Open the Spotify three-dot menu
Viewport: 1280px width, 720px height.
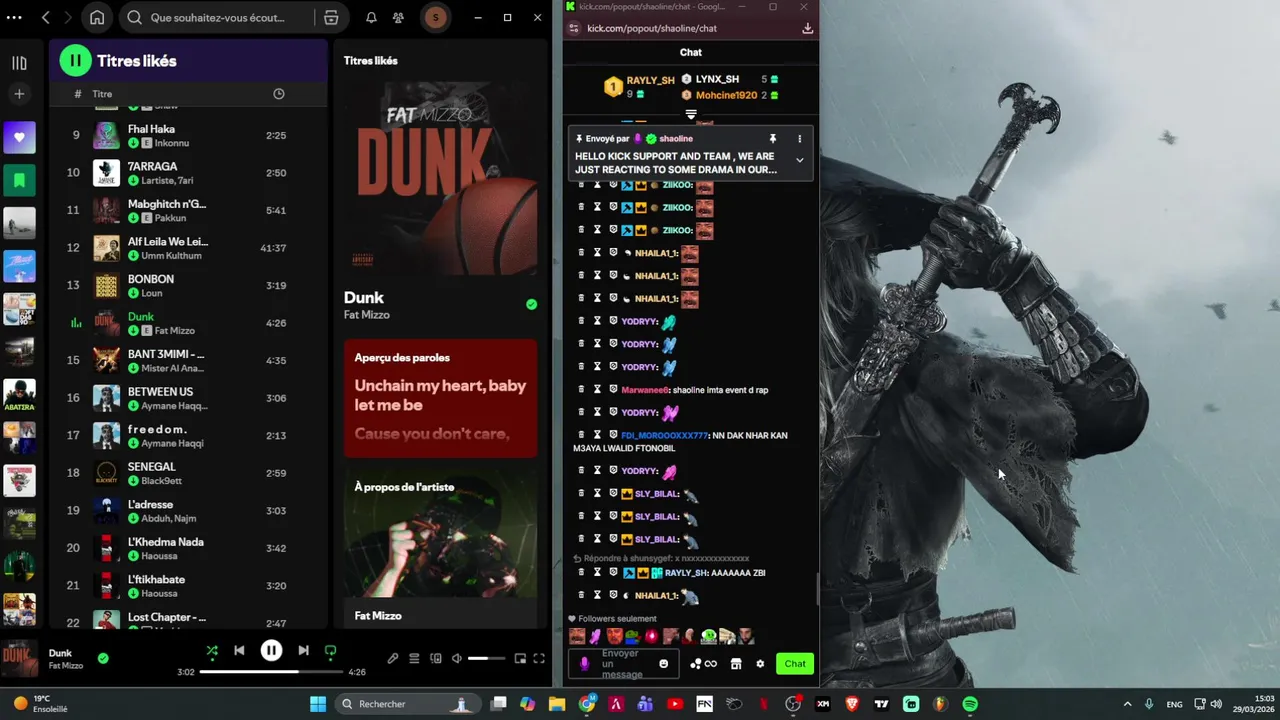(14, 17)
